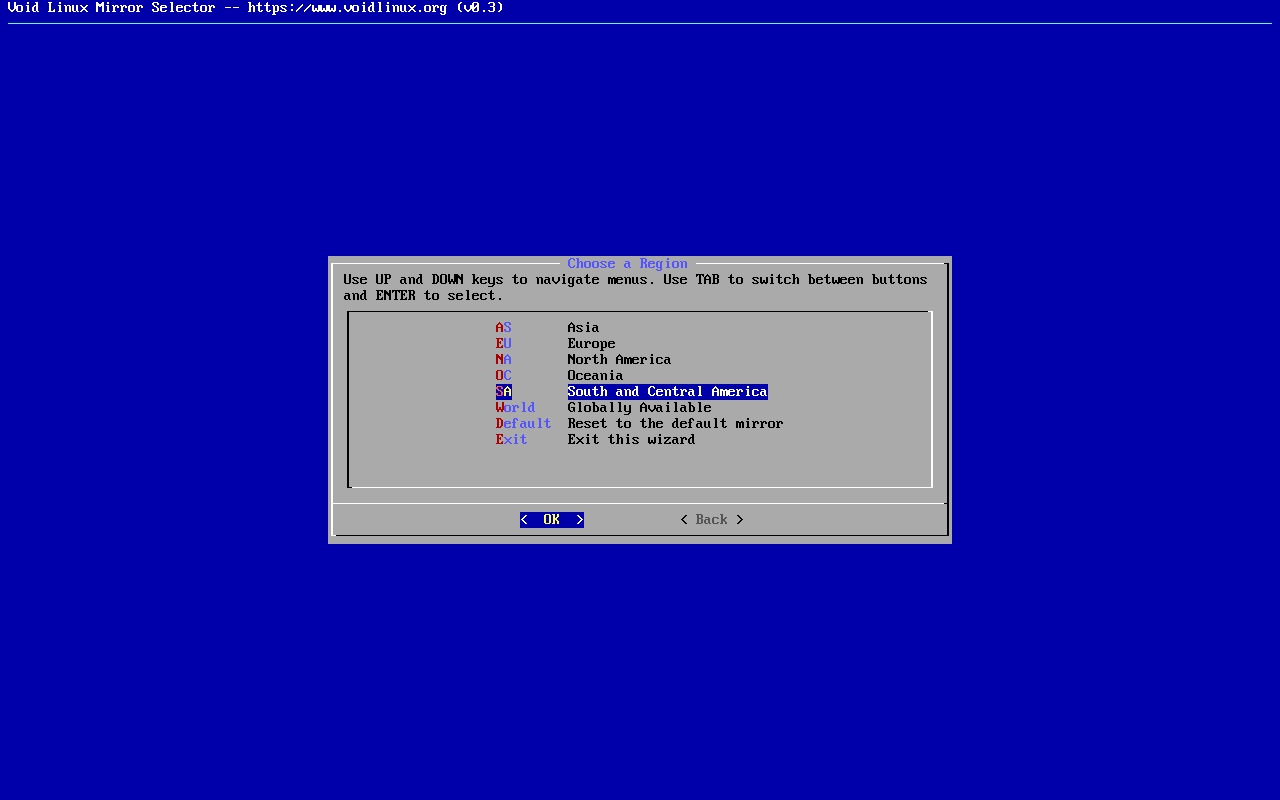Pick the Oceania menu entry
Viewport: 1280px width, 800px height.
595,375
